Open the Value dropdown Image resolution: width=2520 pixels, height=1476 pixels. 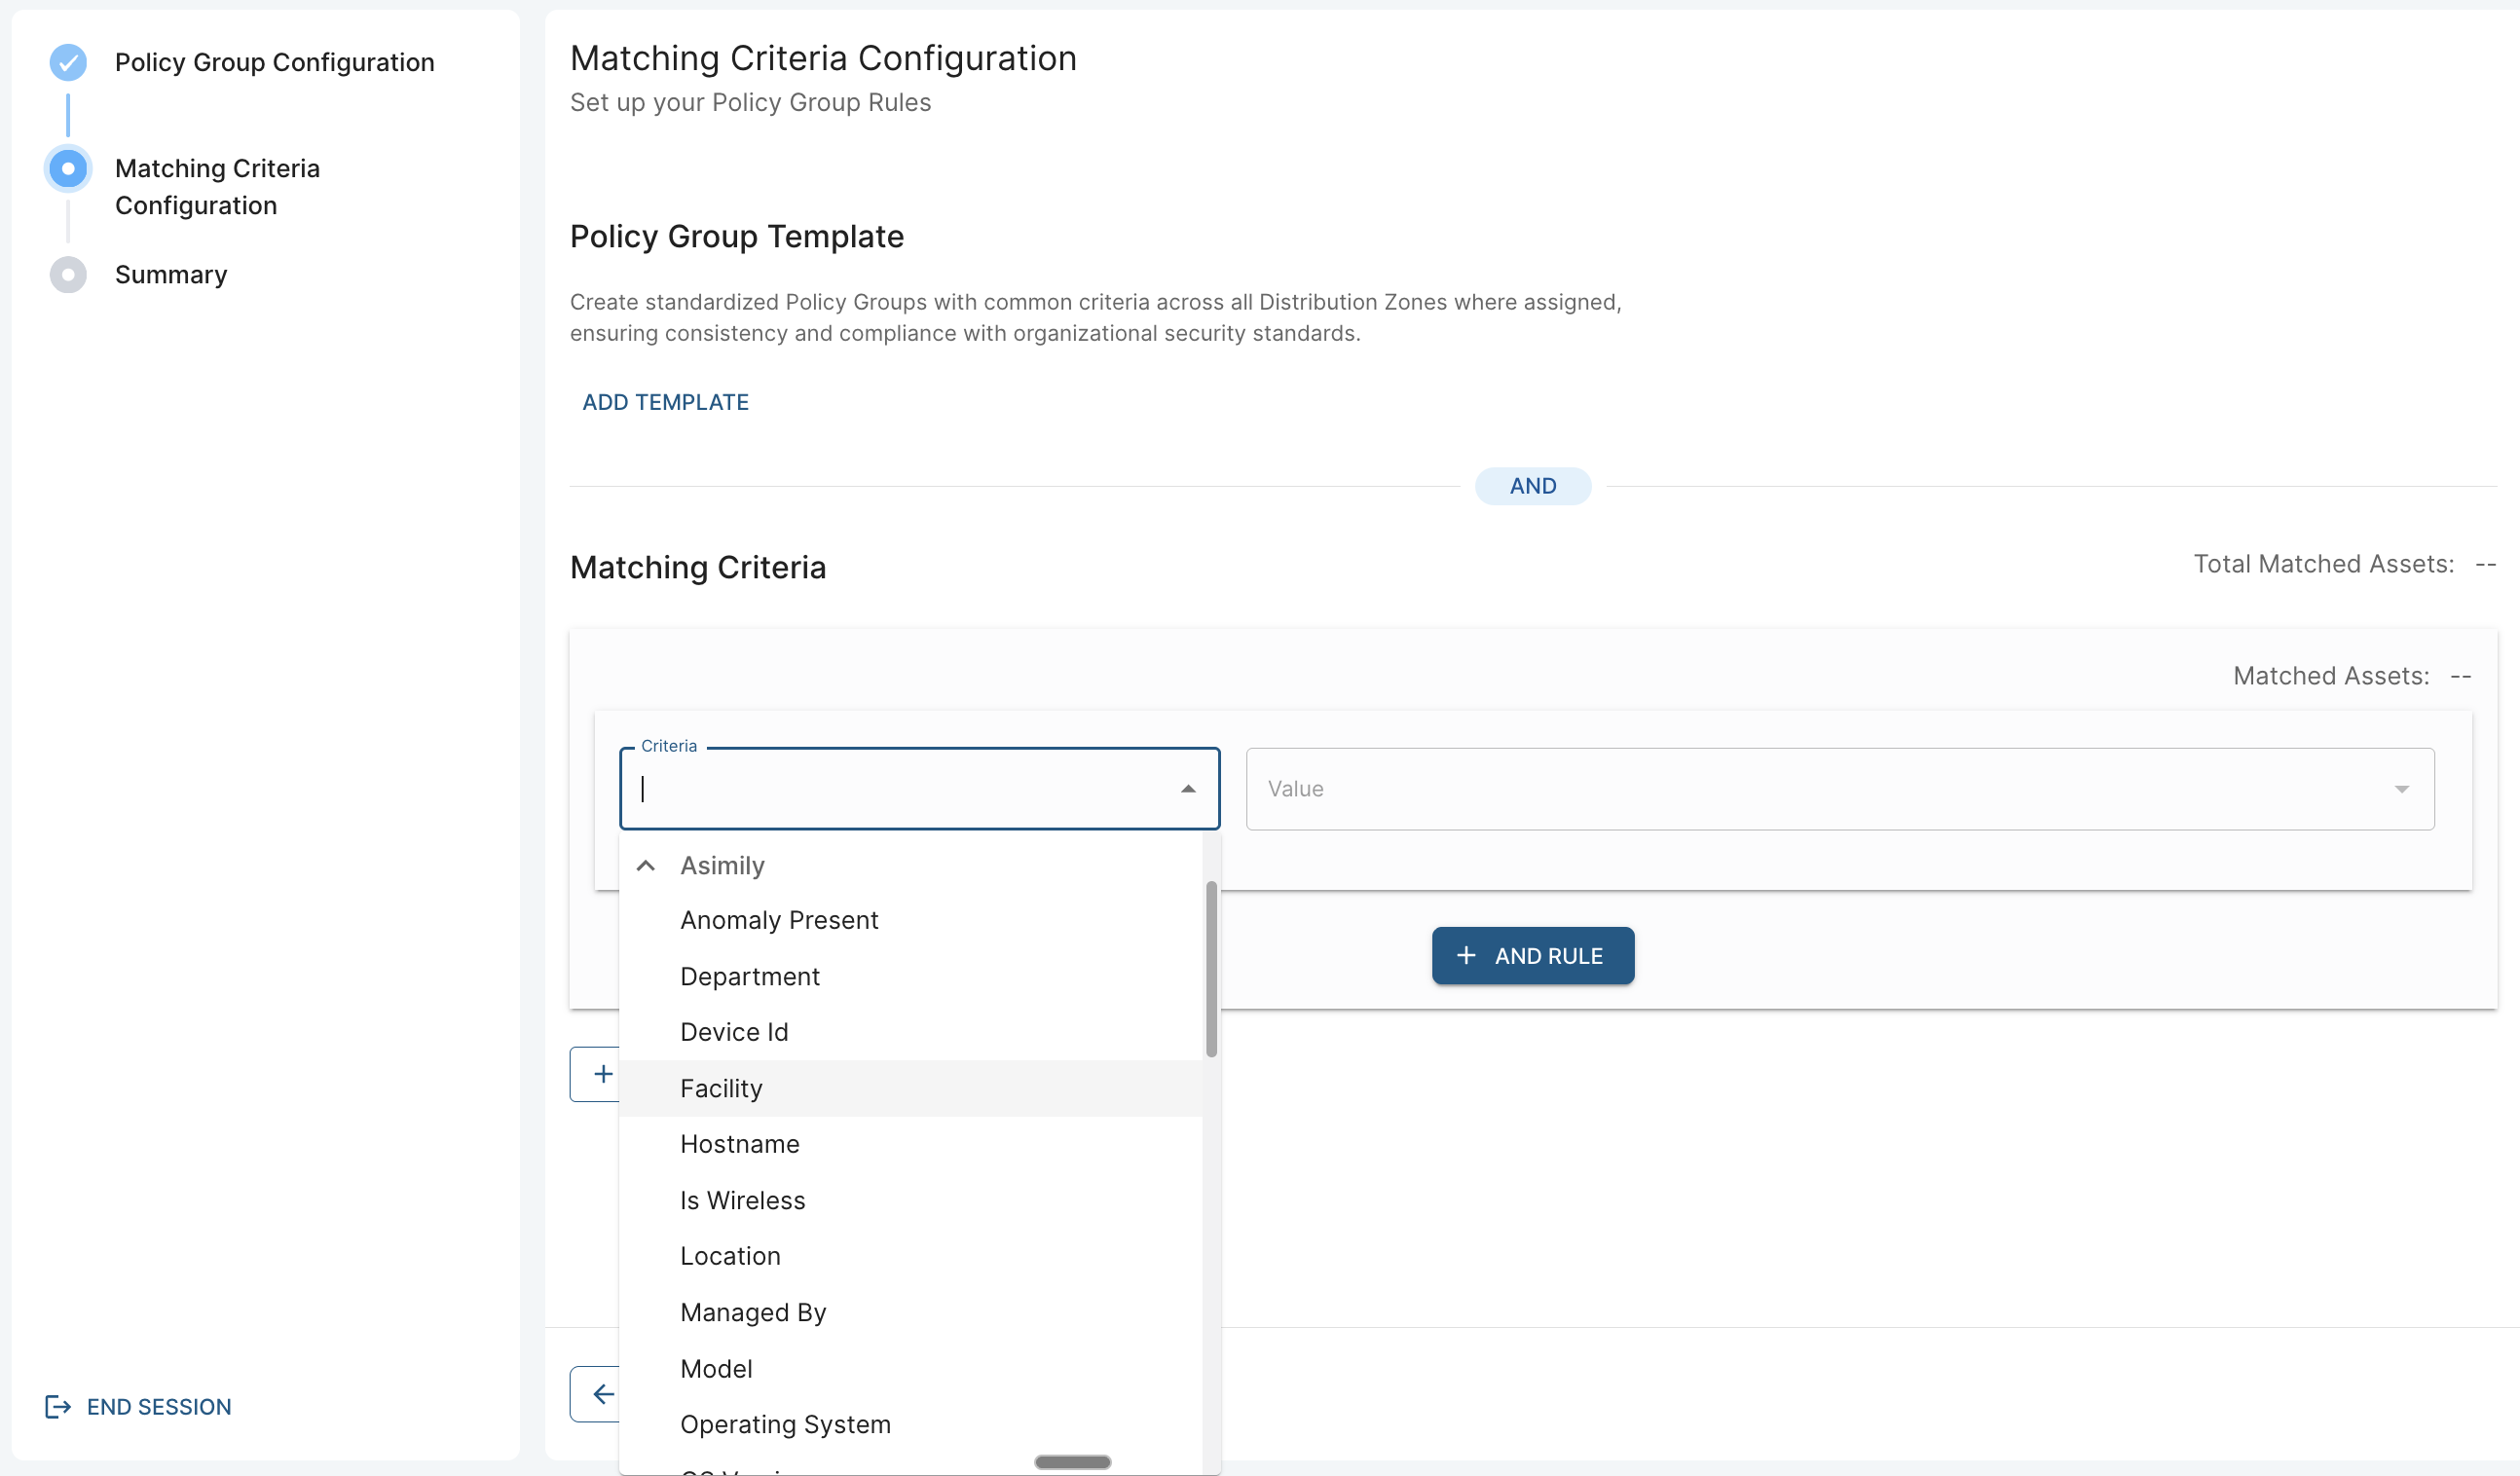click(x=1840, y=789)
